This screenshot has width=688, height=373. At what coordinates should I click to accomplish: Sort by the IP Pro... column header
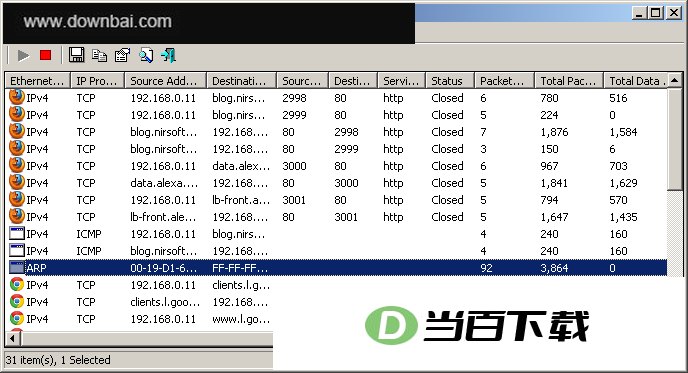pos(97,81)
